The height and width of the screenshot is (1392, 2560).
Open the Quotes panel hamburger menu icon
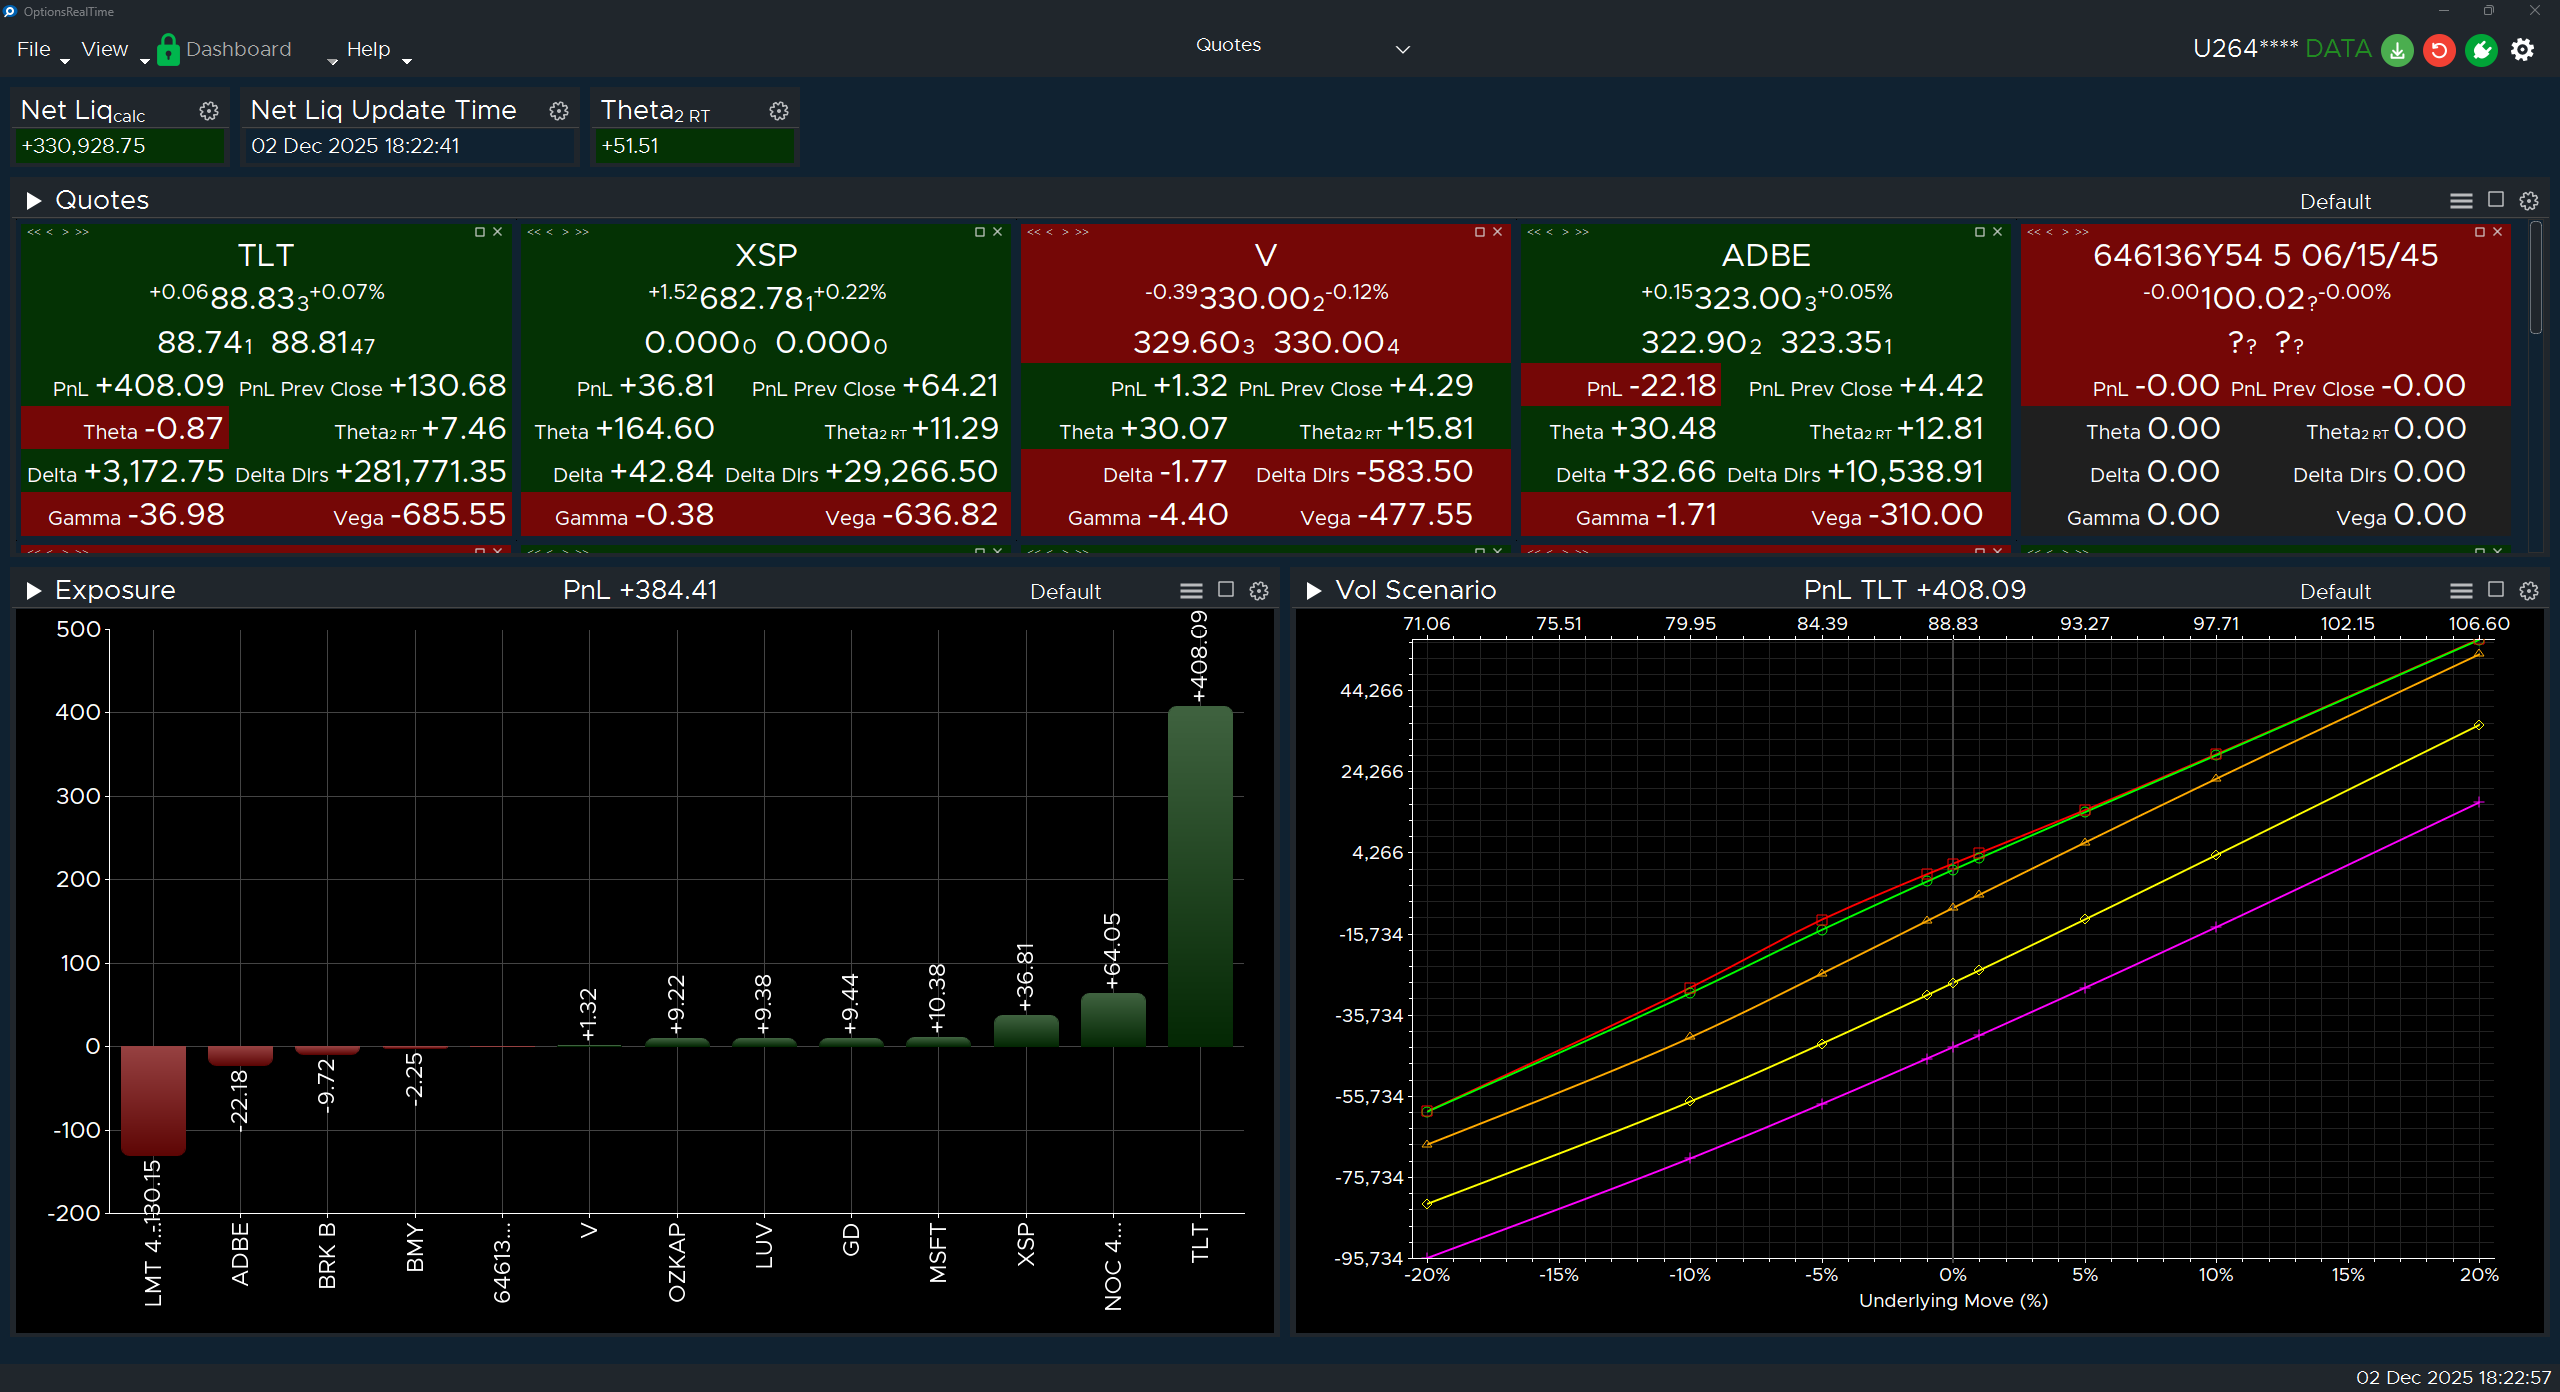pos(2461,200)
